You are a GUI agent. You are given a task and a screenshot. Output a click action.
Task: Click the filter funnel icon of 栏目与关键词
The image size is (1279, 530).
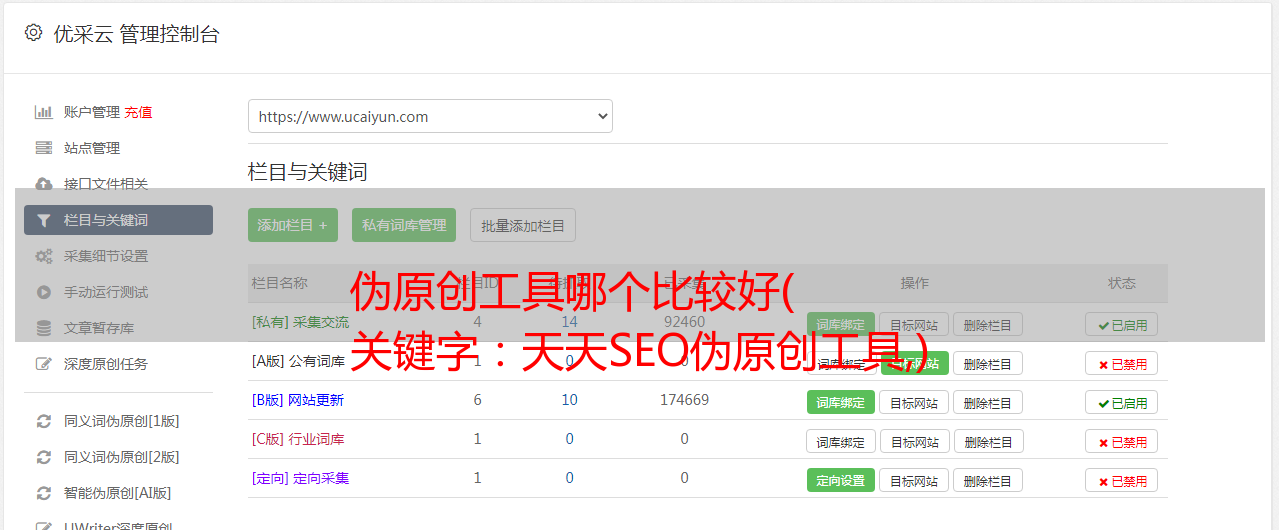(43, 220)
